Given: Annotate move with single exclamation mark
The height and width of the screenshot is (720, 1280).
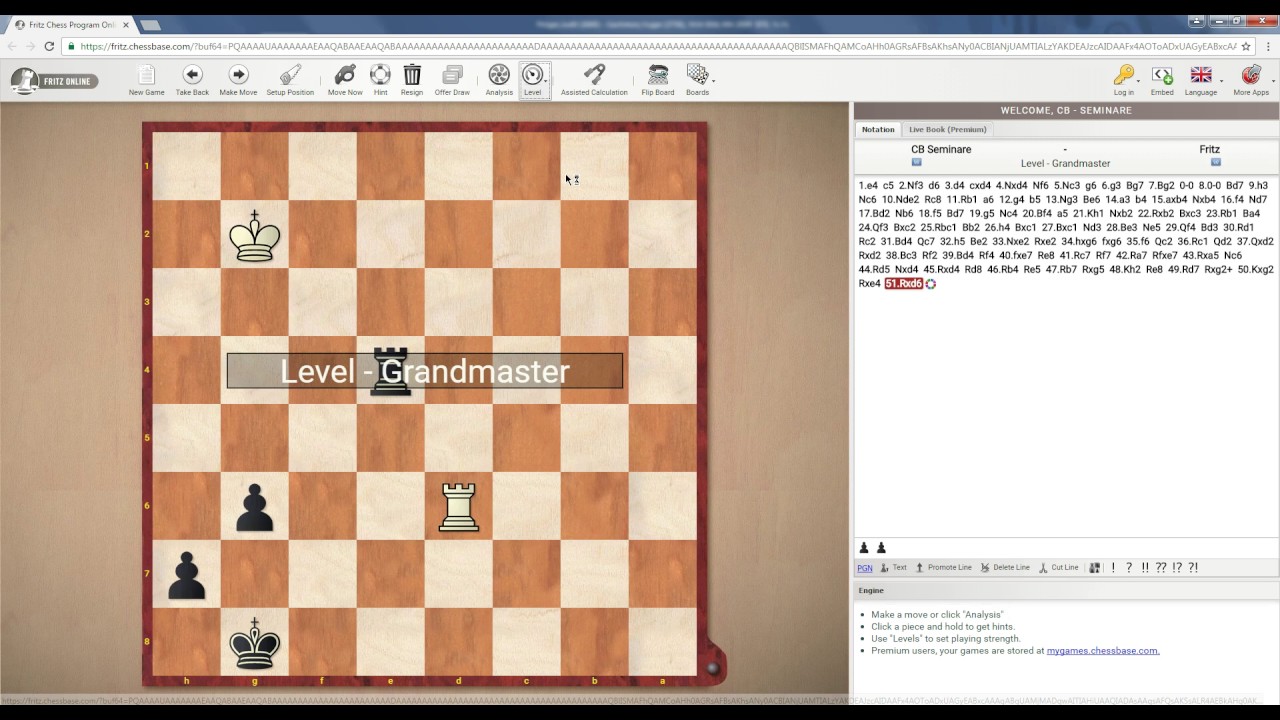Looking at the screenshot, I should coord(1113,568).
